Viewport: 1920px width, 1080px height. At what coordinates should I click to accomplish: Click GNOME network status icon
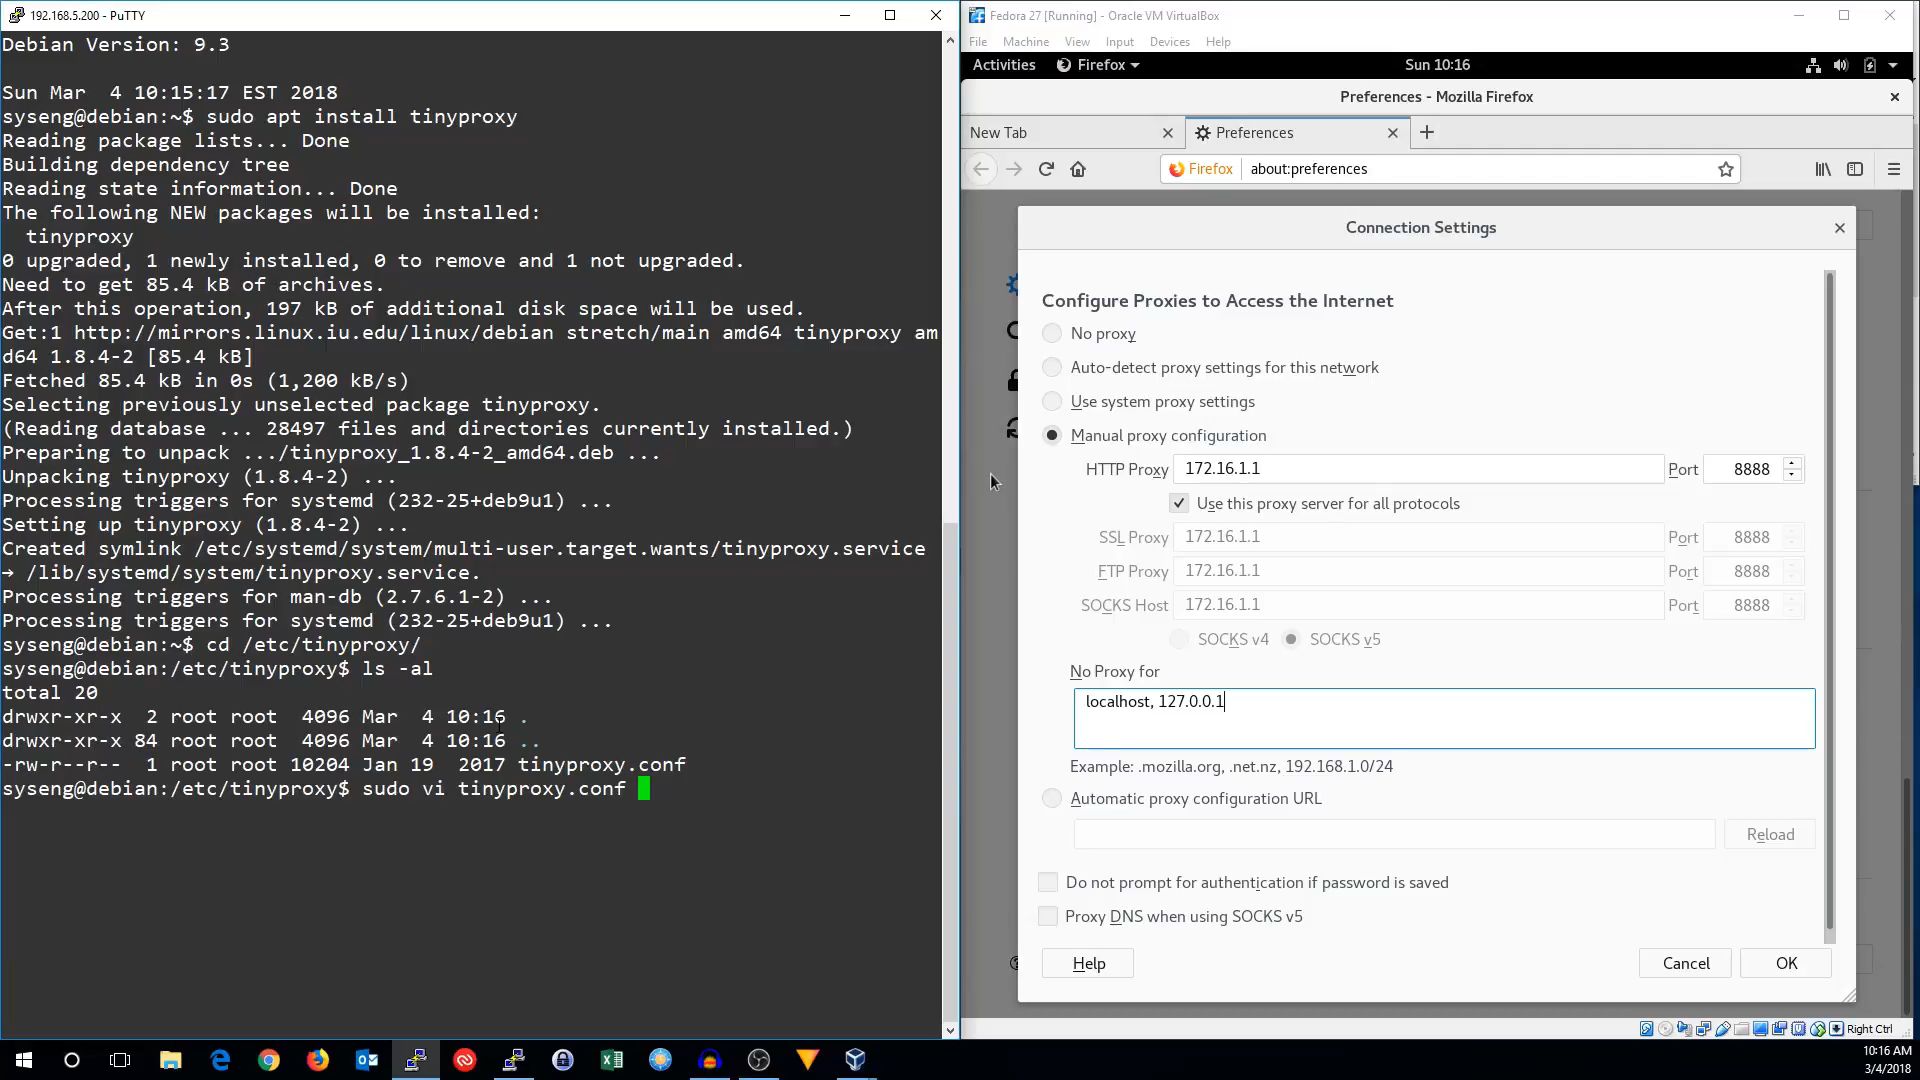(1813, 65)
